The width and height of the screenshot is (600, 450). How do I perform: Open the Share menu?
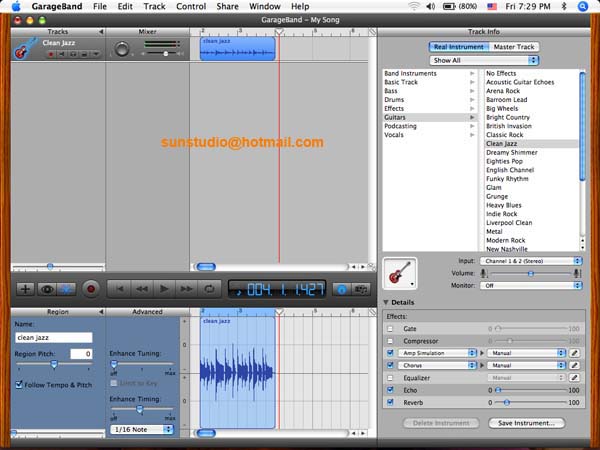(x=227, y=7)
